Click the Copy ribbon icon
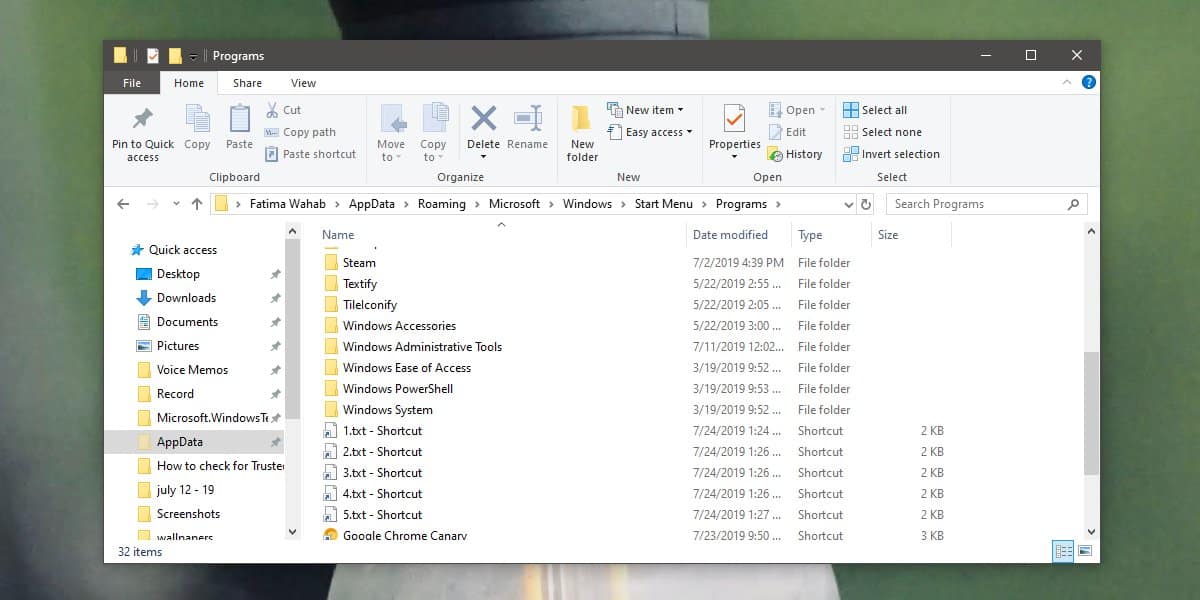This screenshot has width=1200, height=600. [197, 127]
